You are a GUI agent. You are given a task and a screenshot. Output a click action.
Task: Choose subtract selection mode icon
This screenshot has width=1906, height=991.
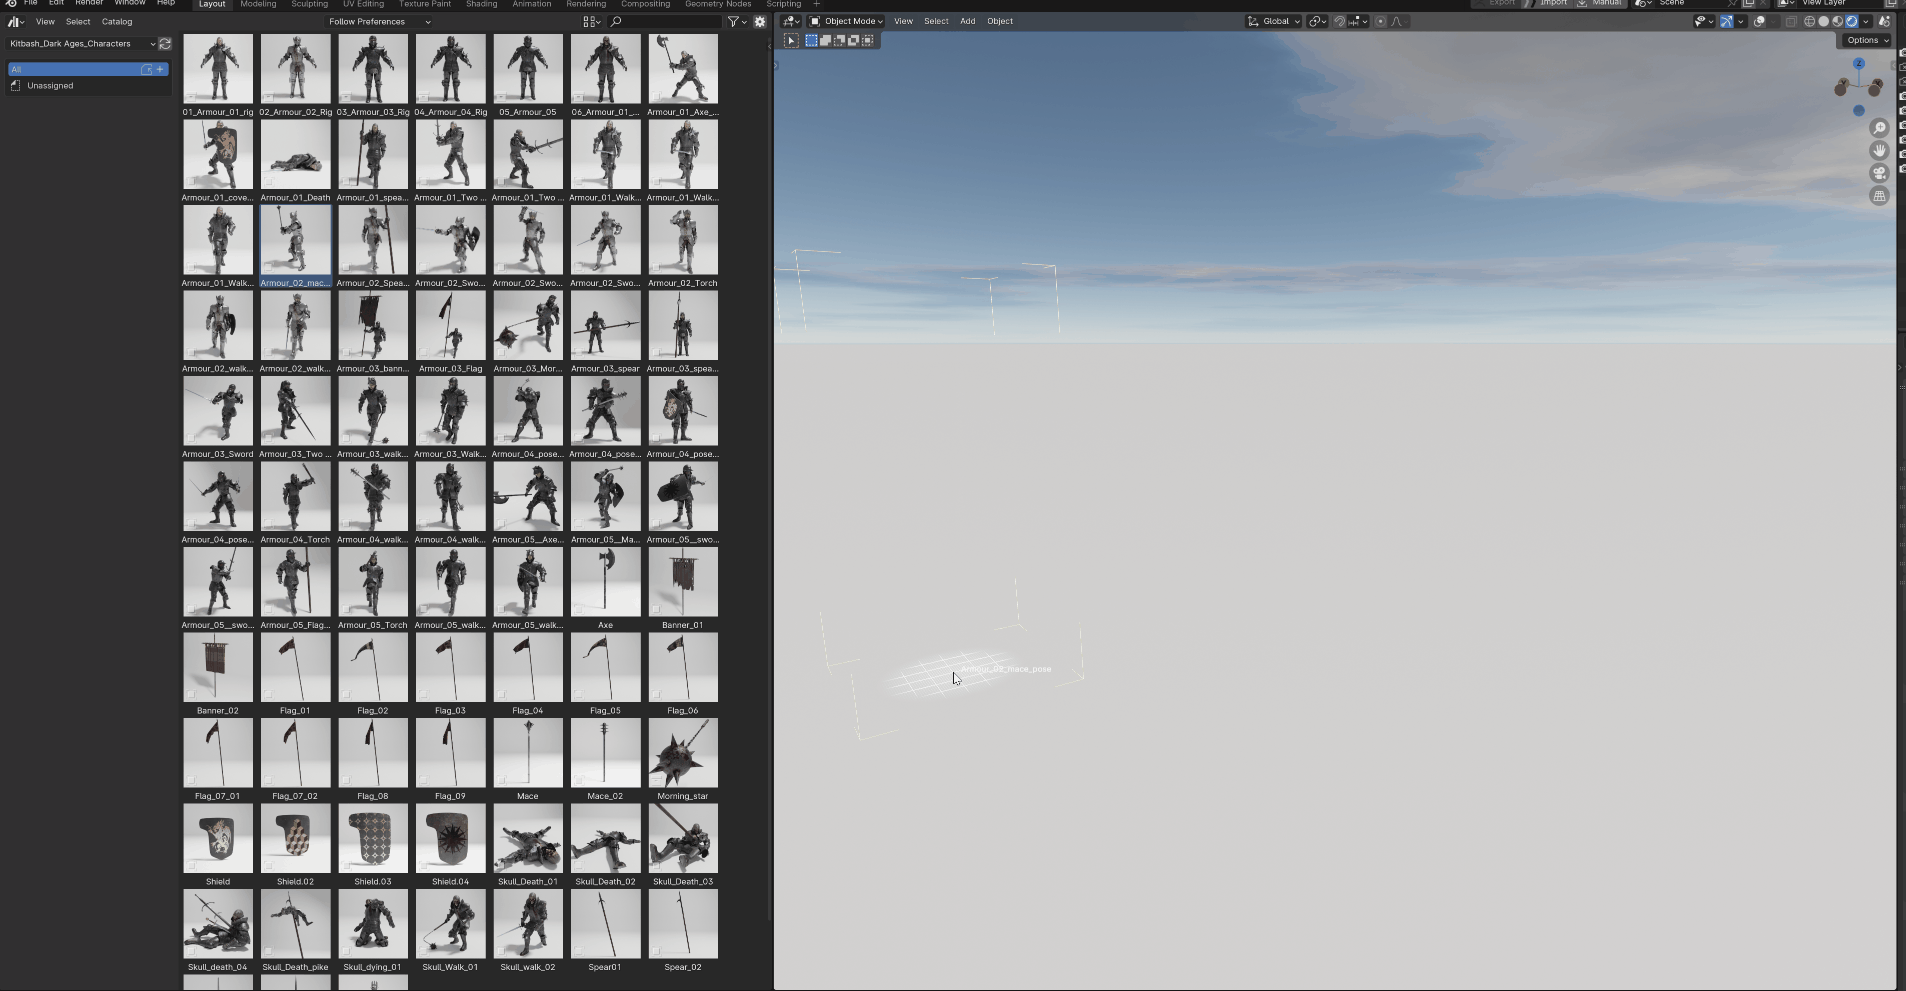click(839, 41)
